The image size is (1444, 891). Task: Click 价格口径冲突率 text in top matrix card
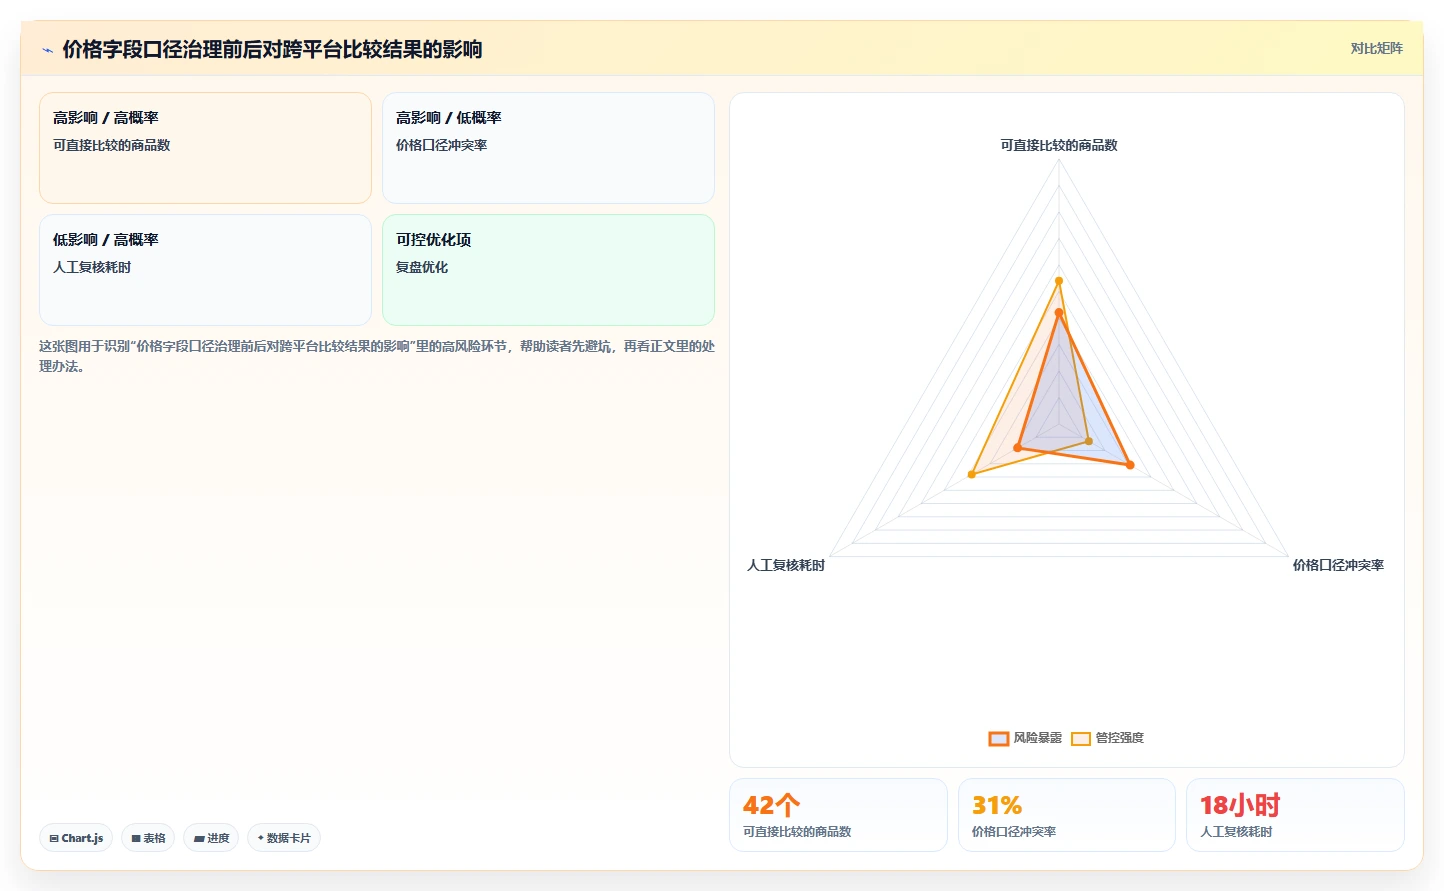click(441, 145)
